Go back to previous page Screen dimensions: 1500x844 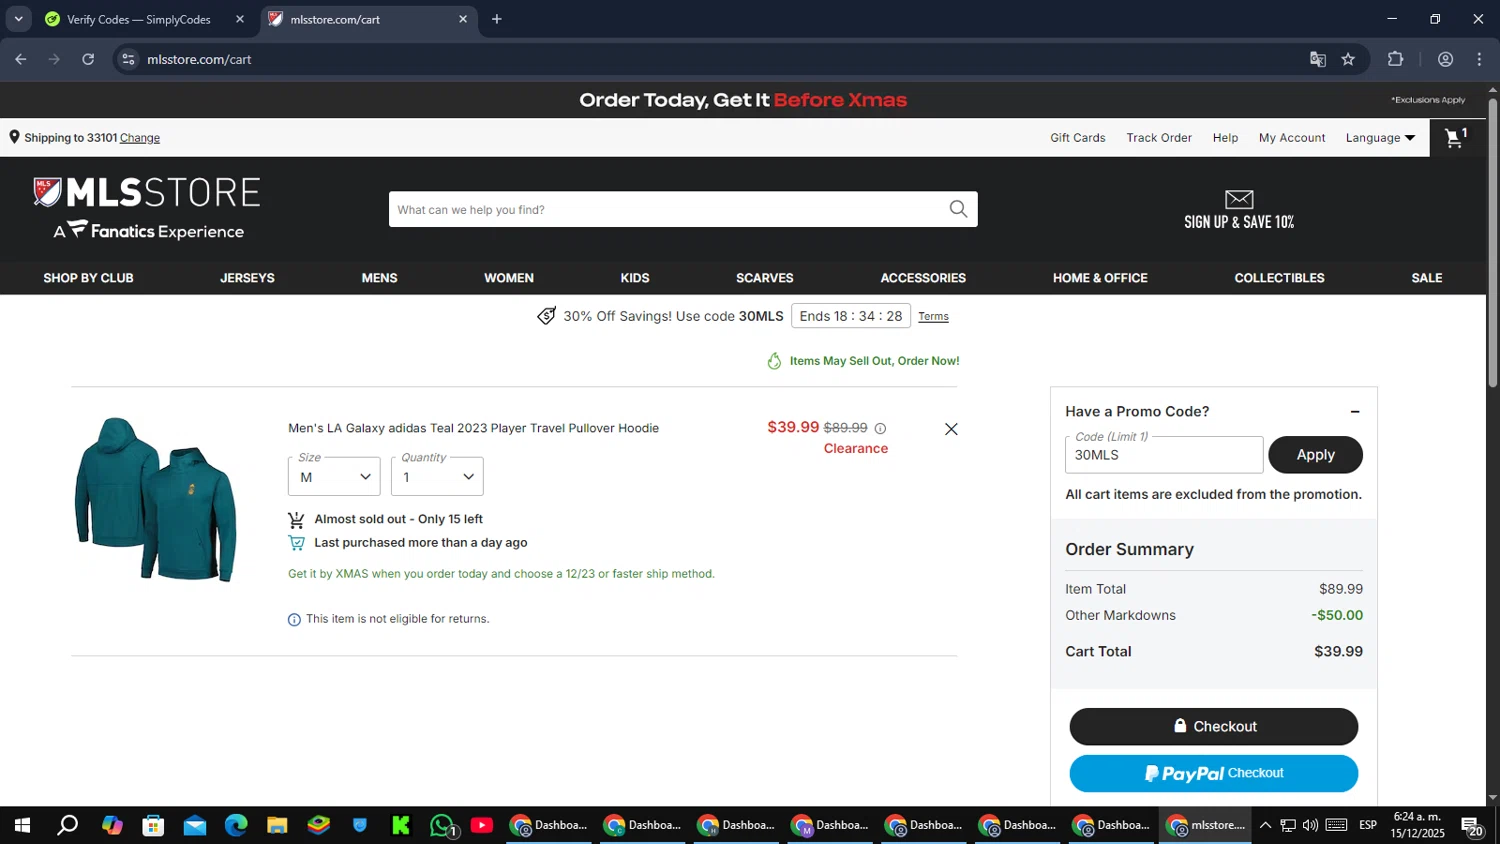click(21, 59)
